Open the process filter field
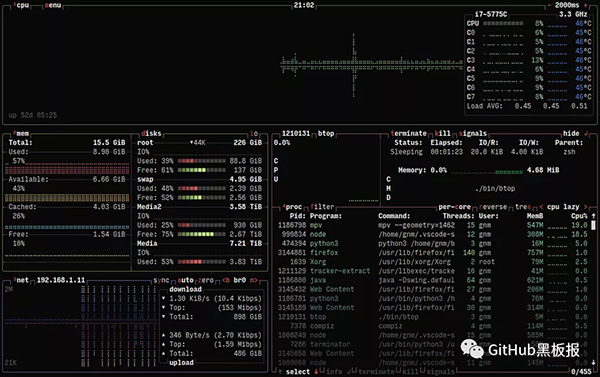Viewport: 600px width, 377px height. click(322, 207)
